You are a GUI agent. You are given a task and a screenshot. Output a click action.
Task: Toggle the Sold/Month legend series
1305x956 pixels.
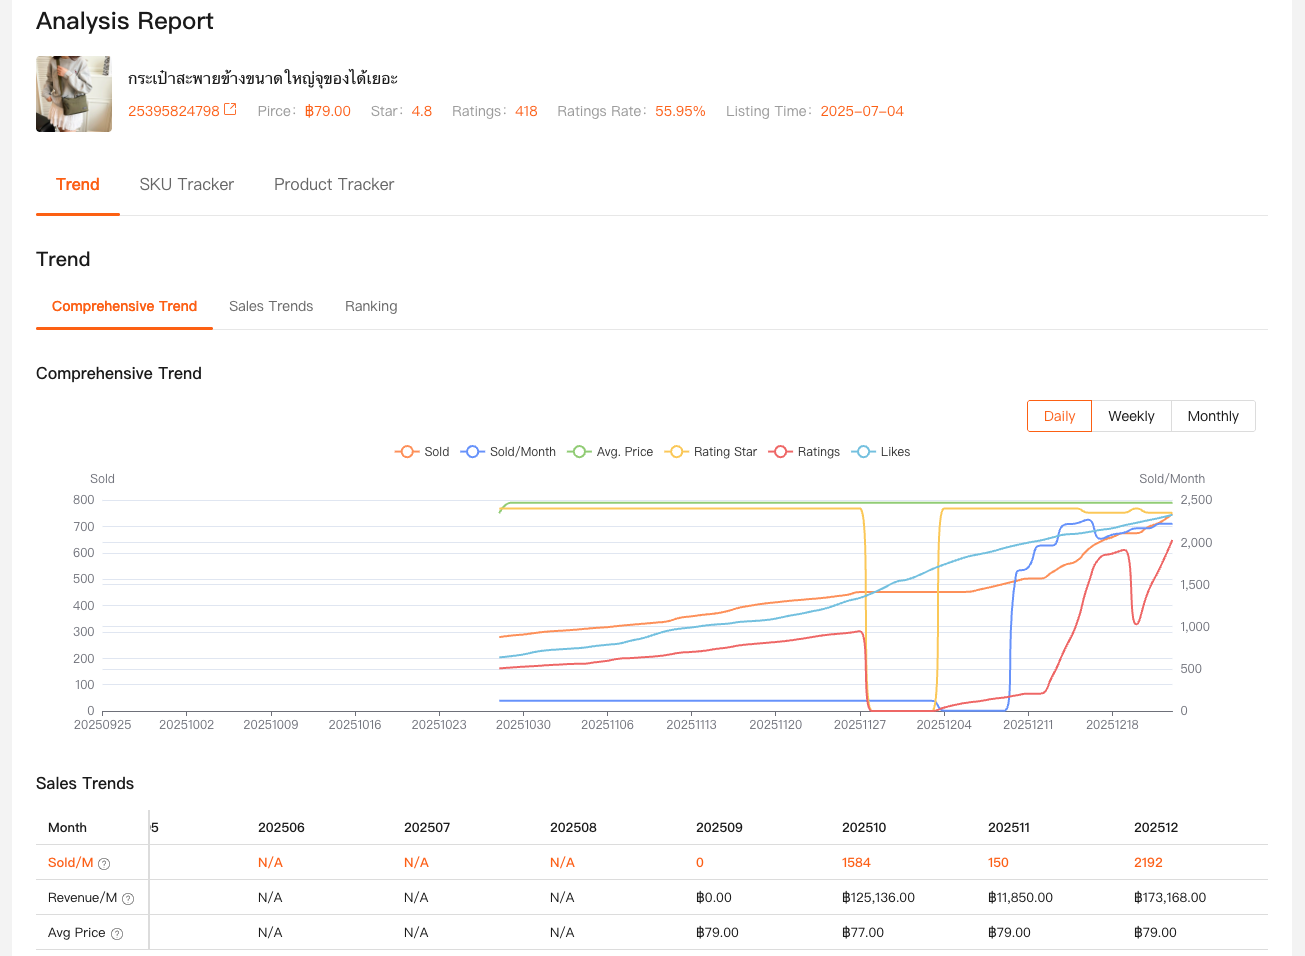pos(508,452)
